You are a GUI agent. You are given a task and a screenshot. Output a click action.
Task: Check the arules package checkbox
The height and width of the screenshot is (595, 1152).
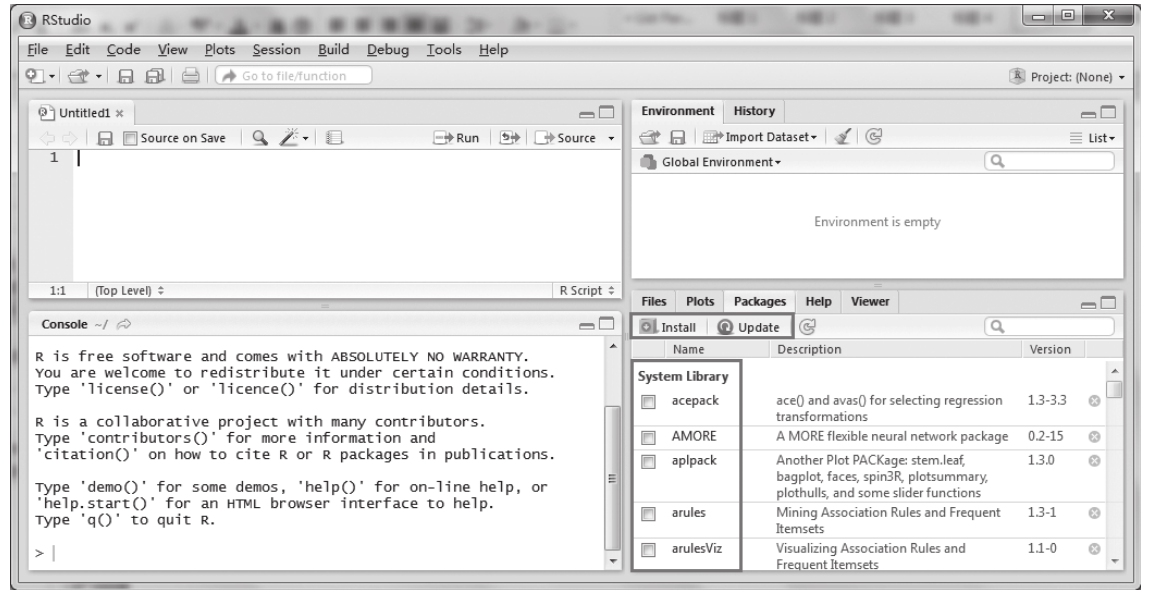tap(648, 514)
